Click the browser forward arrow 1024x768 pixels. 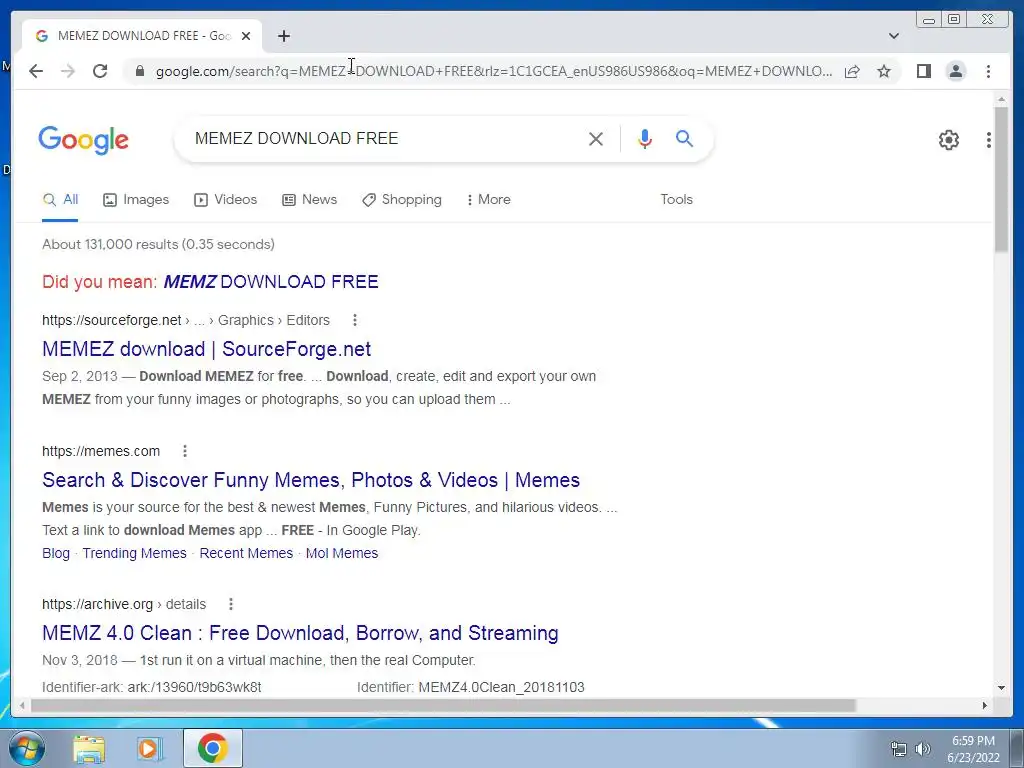68,71
